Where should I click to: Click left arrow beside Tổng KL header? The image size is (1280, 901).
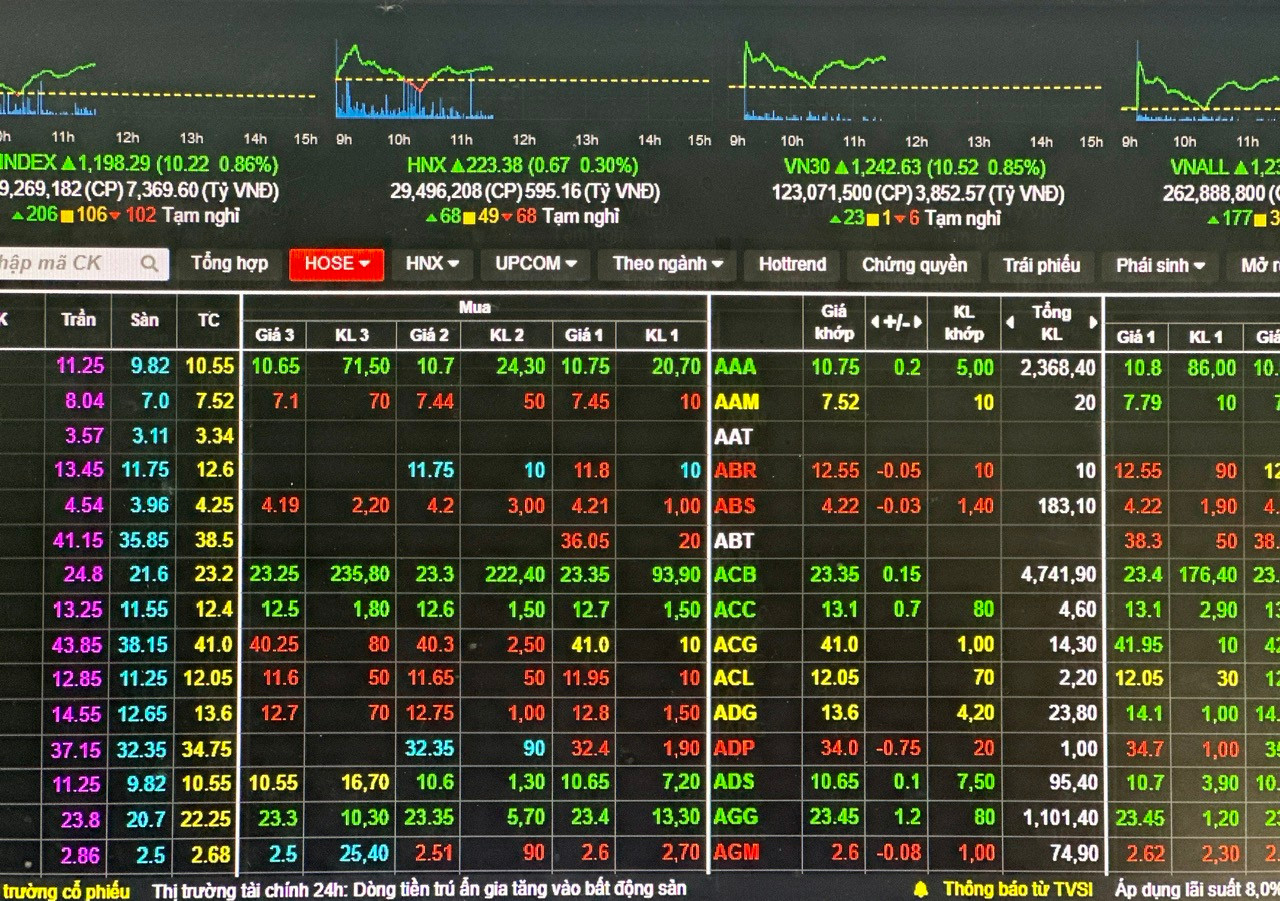1009,322
